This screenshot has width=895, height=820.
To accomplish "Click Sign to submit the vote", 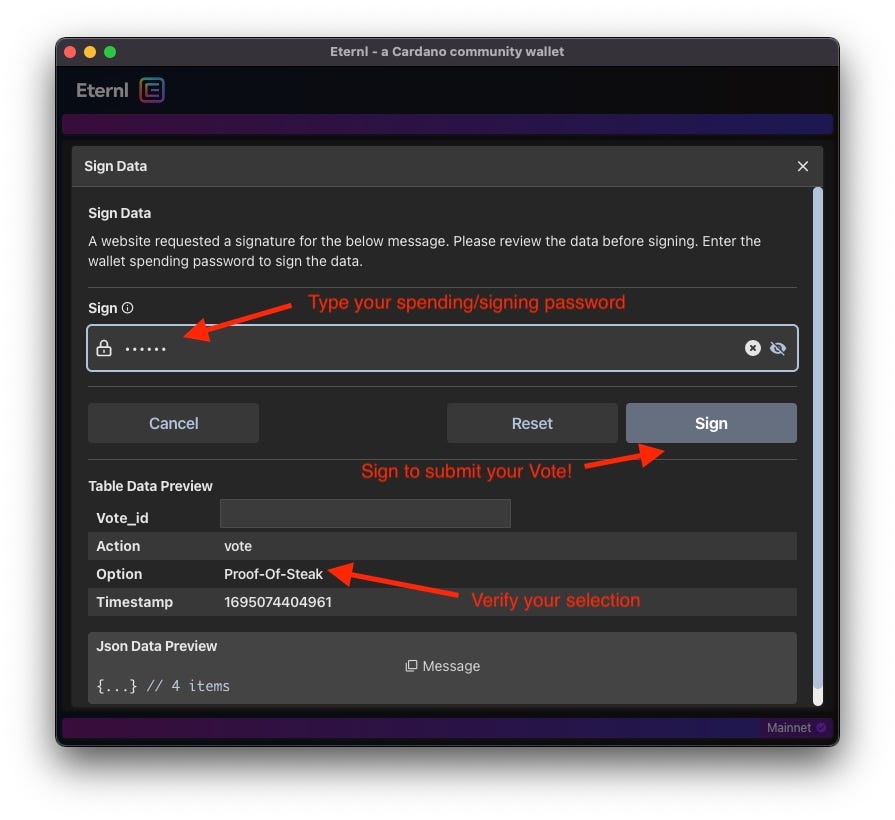I will pos(711,423).
